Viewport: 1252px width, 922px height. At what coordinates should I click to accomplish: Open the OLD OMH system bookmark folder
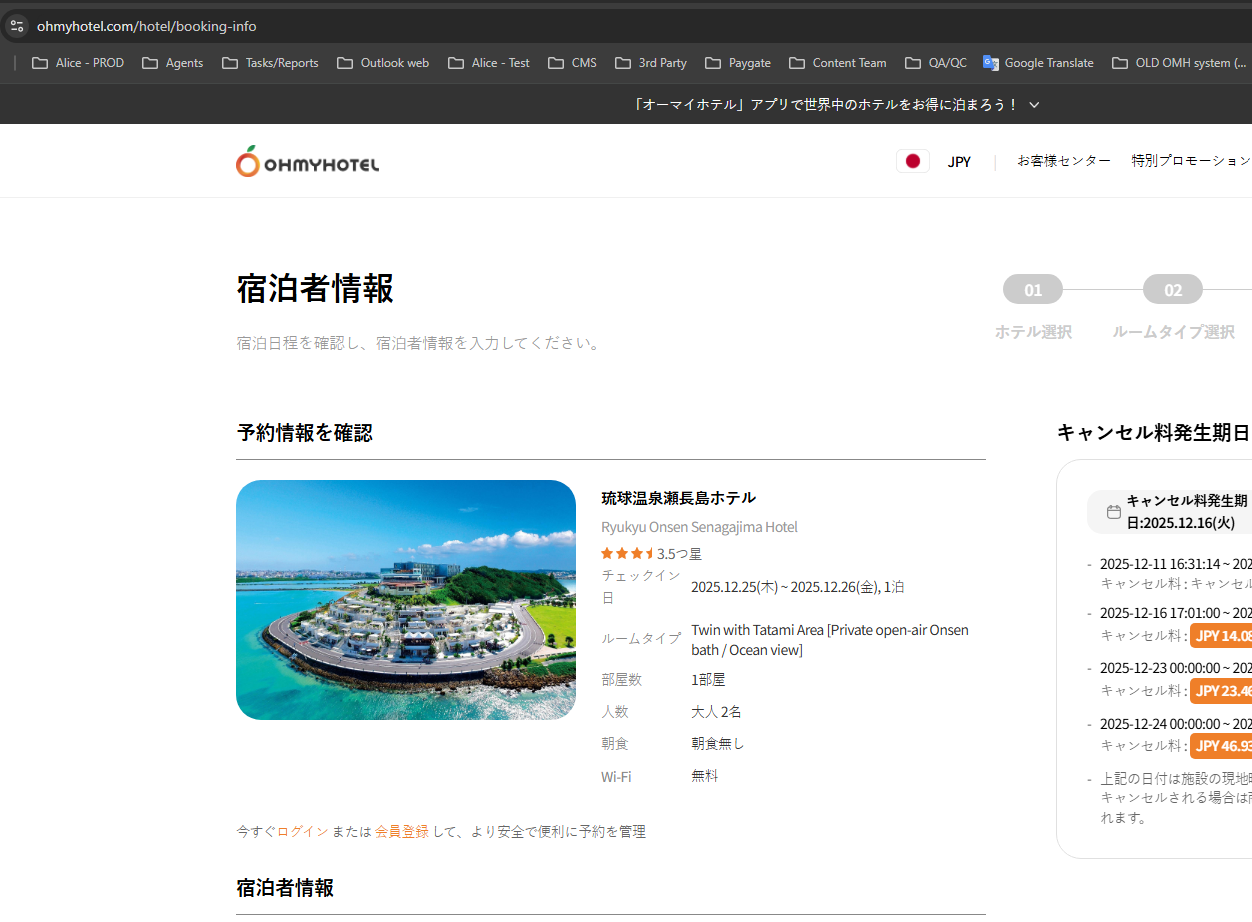tap(1180, 63)
